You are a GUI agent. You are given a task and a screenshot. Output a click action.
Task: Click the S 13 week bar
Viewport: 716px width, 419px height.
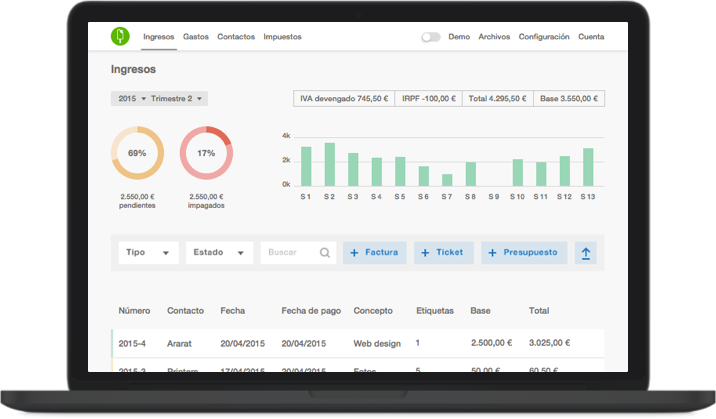coord(588,167)
